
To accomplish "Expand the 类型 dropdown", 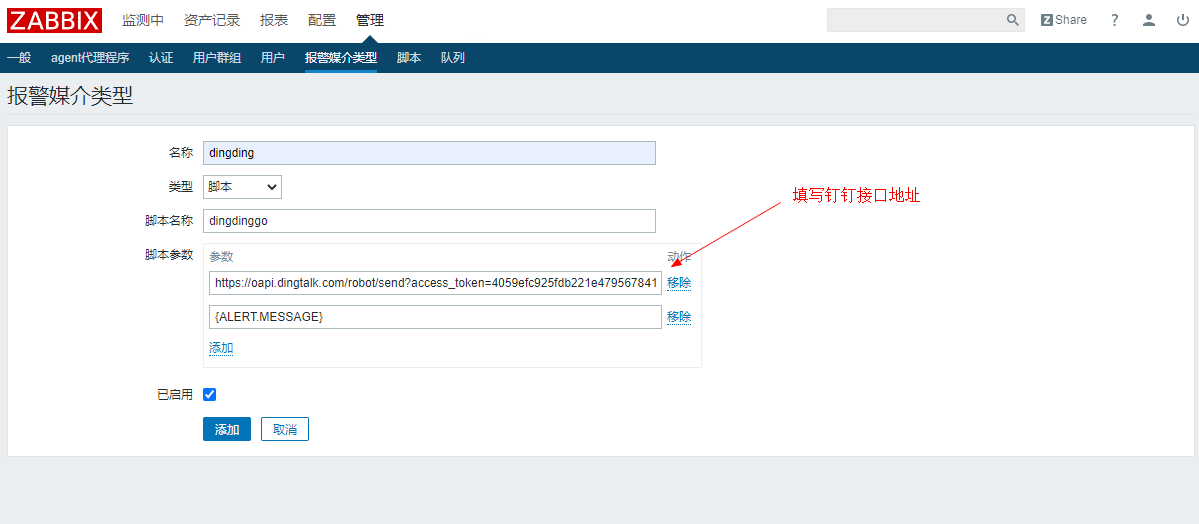I will coord(243,187).
